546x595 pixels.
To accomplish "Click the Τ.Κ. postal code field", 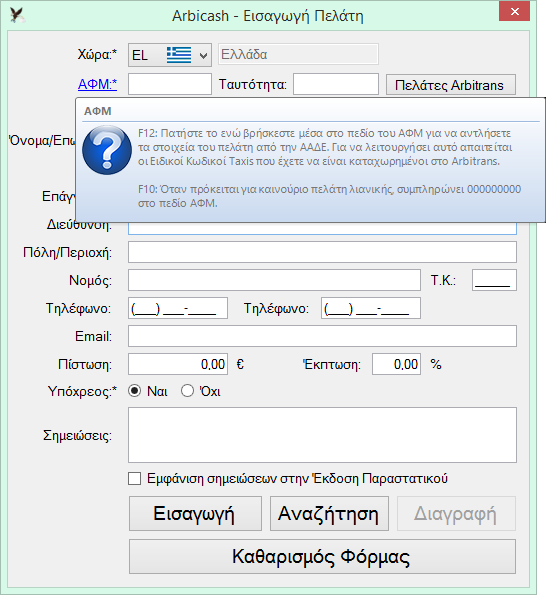I will pyautogui.click(x=494, y=280).
